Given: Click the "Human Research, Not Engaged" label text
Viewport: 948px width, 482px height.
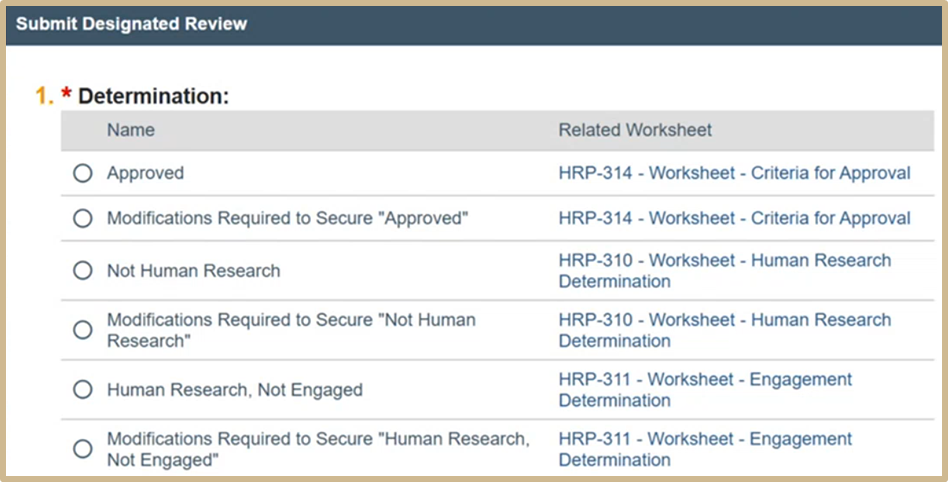Looking at the screenshot, I should click(234, 390).
